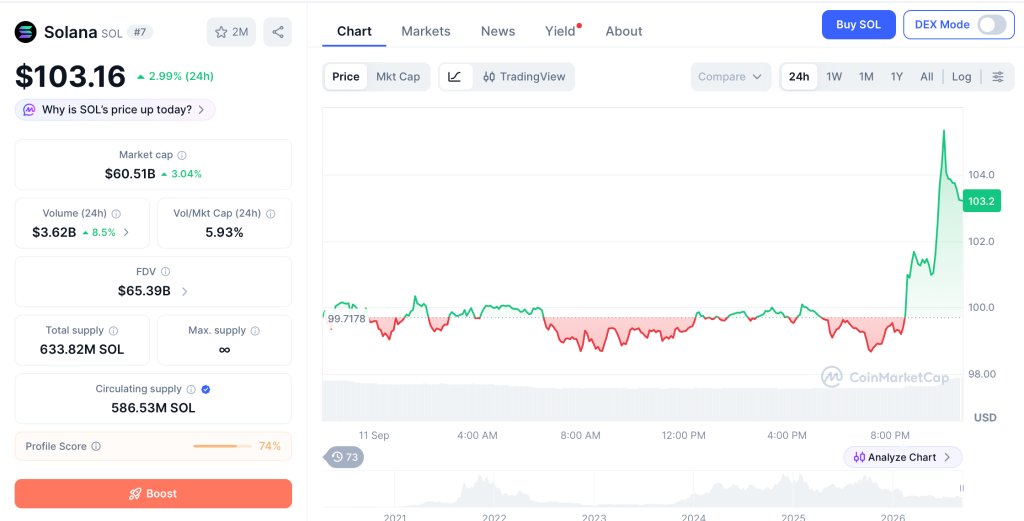The width and height of the screenshot is (1024, 521).
Task: Click the history clock 73 badge
Action: pos(344,457)
